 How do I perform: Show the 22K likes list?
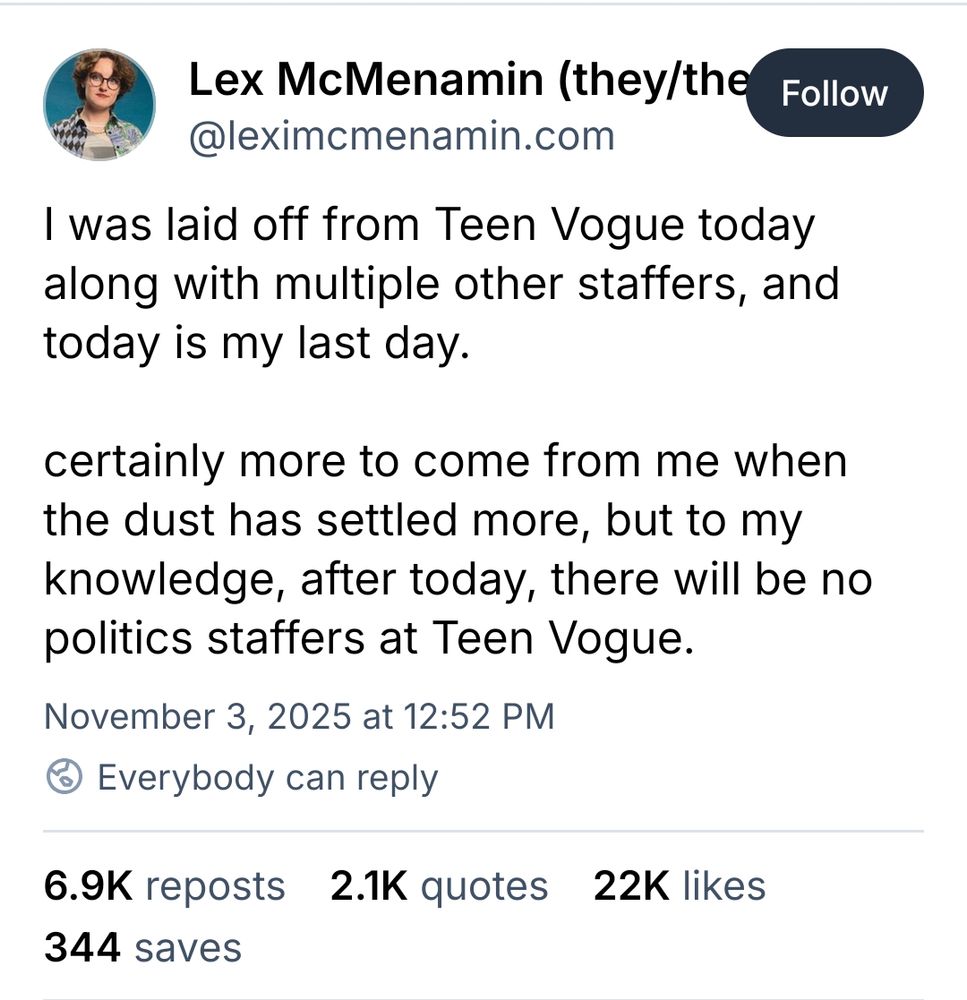[x=679, y=886]
